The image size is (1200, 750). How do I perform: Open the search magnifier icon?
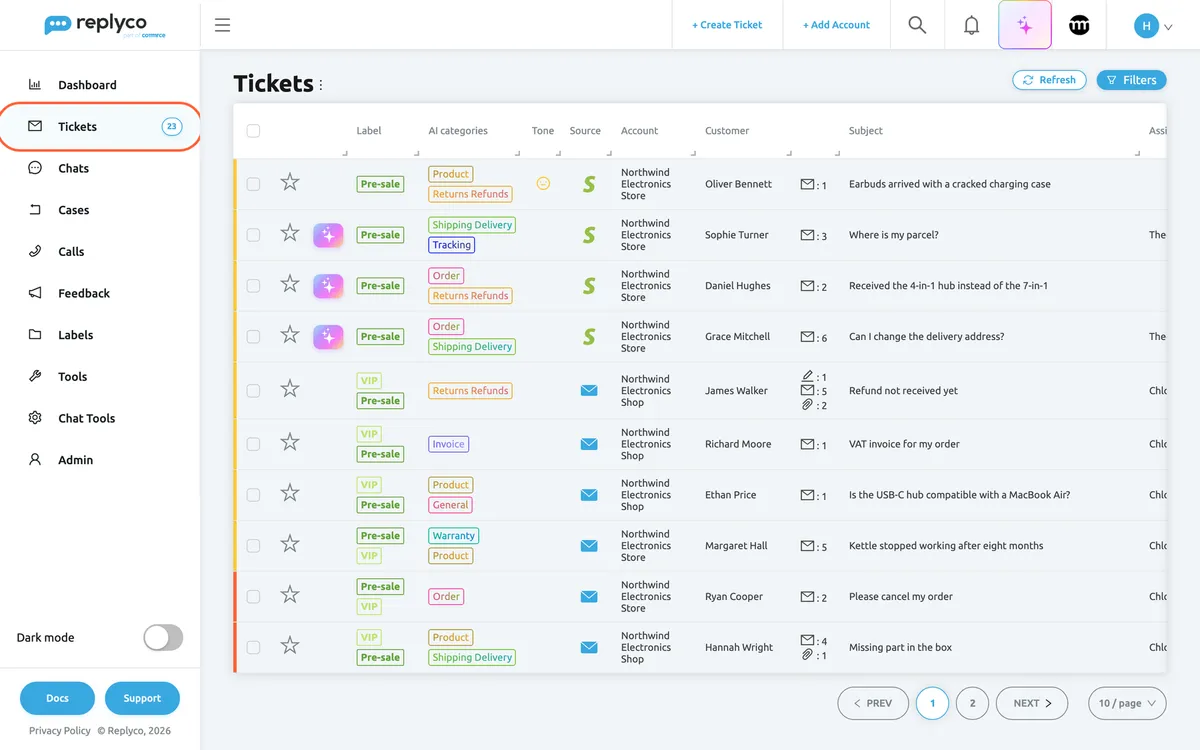pyautogui.click(x=917, y=25)
